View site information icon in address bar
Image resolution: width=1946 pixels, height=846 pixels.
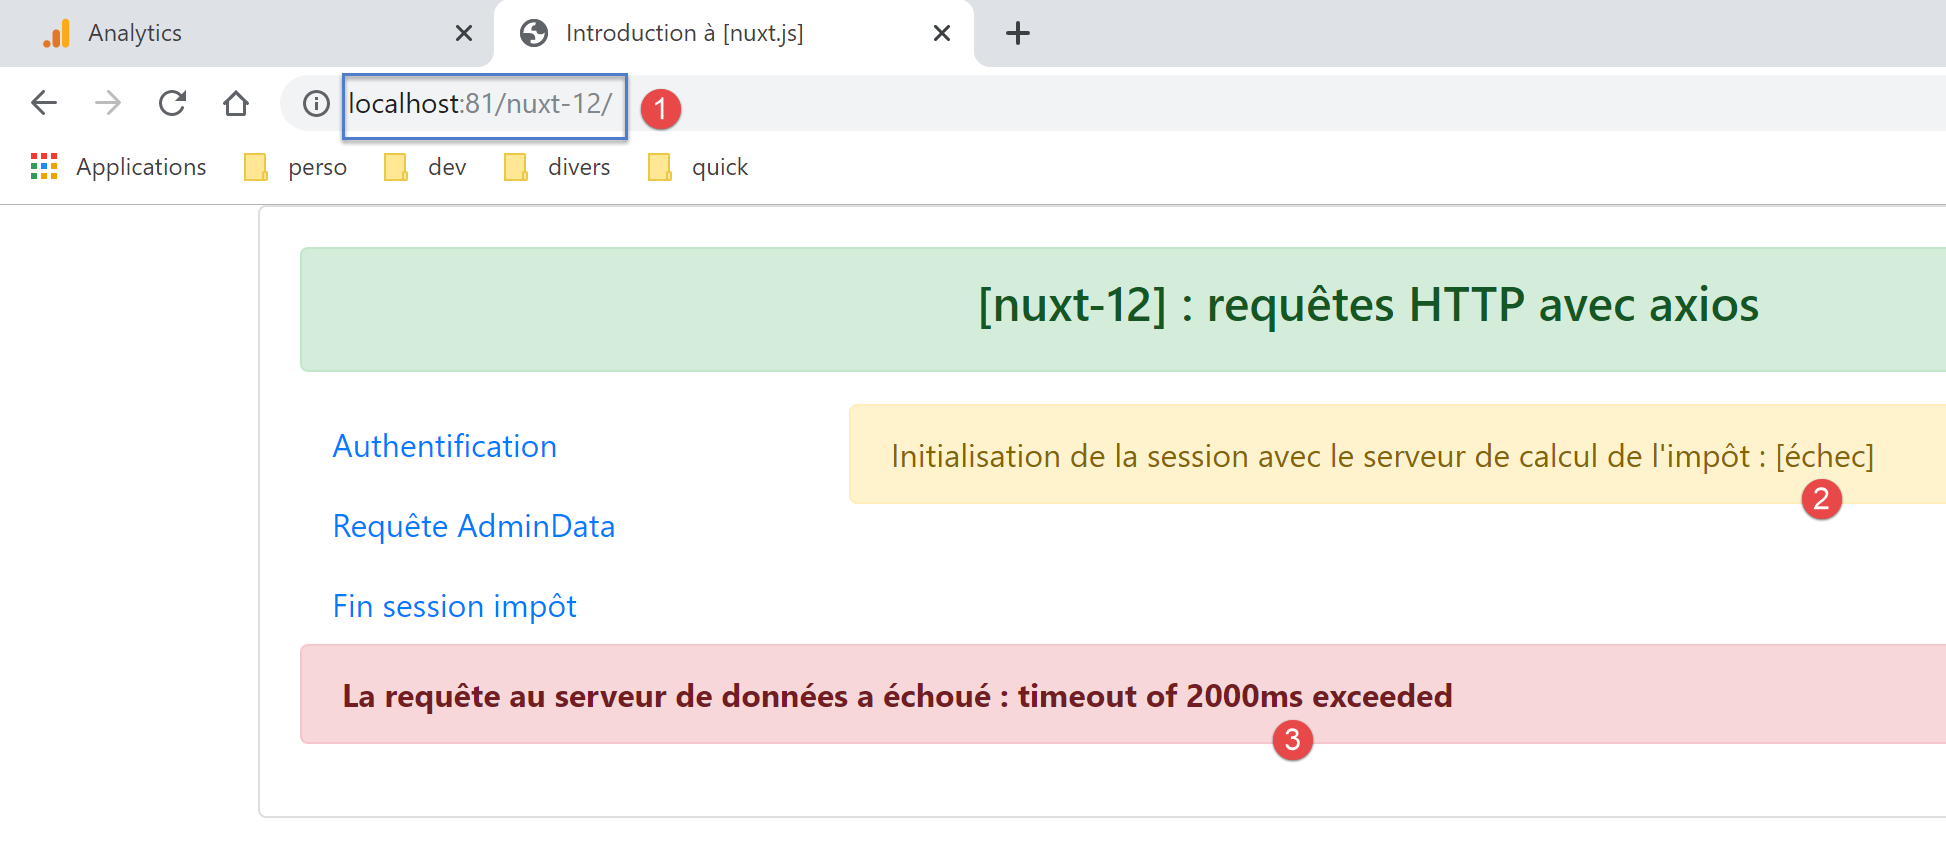click(x=316, y=104)
